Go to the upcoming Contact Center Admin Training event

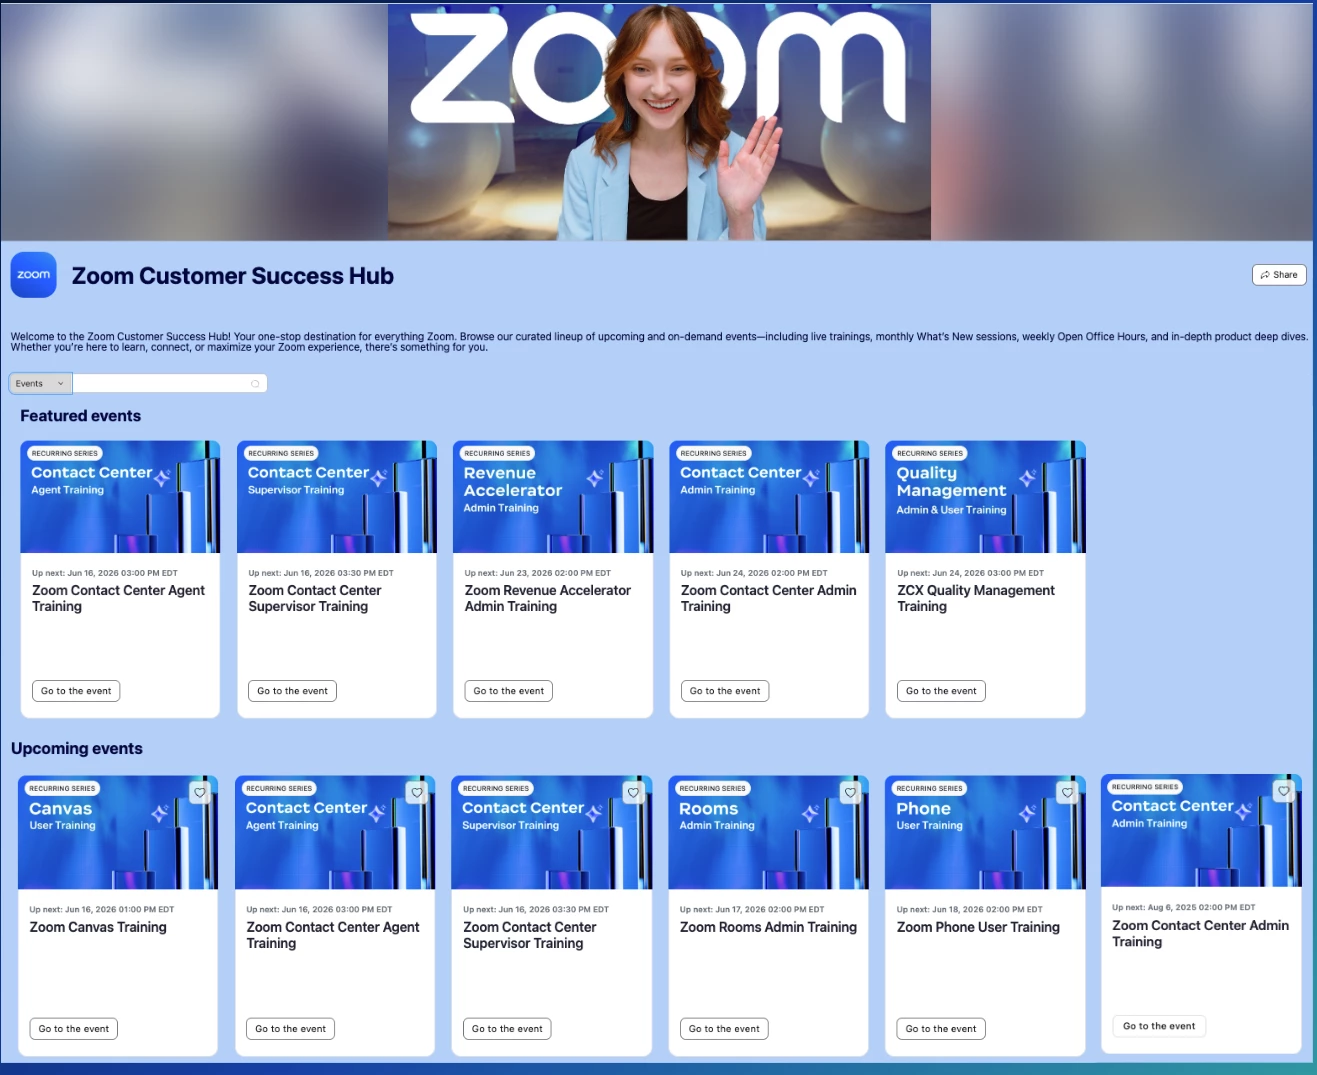click(x=1159, y=1026)
